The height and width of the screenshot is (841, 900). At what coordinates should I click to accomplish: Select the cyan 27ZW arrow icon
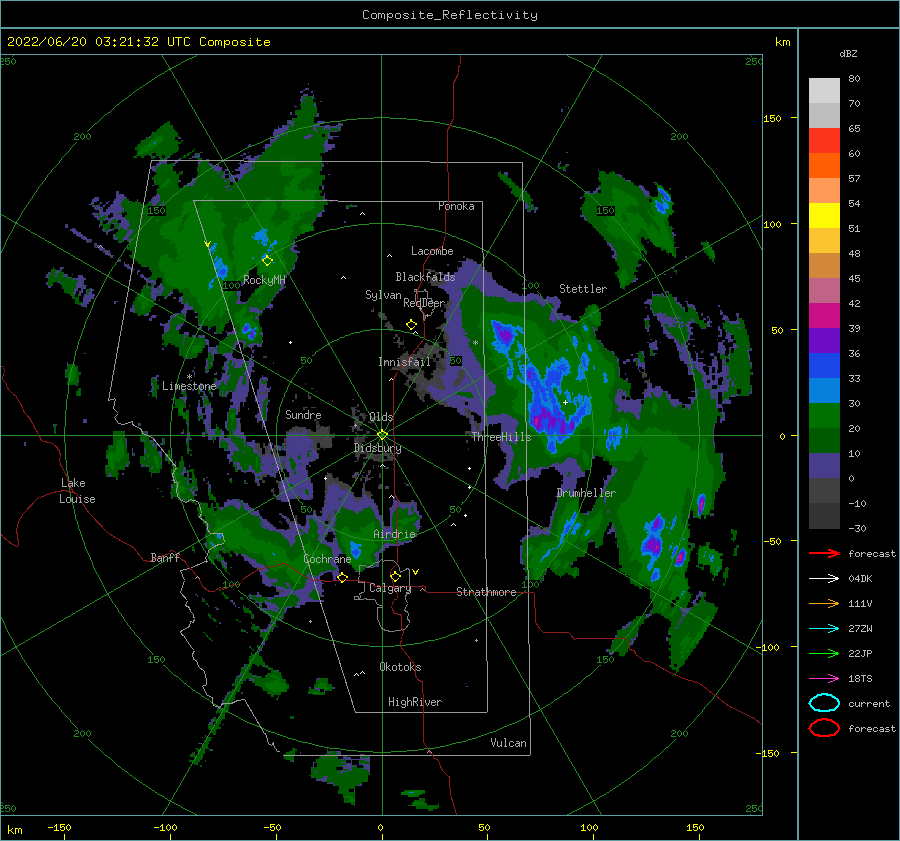pos(824,628)
